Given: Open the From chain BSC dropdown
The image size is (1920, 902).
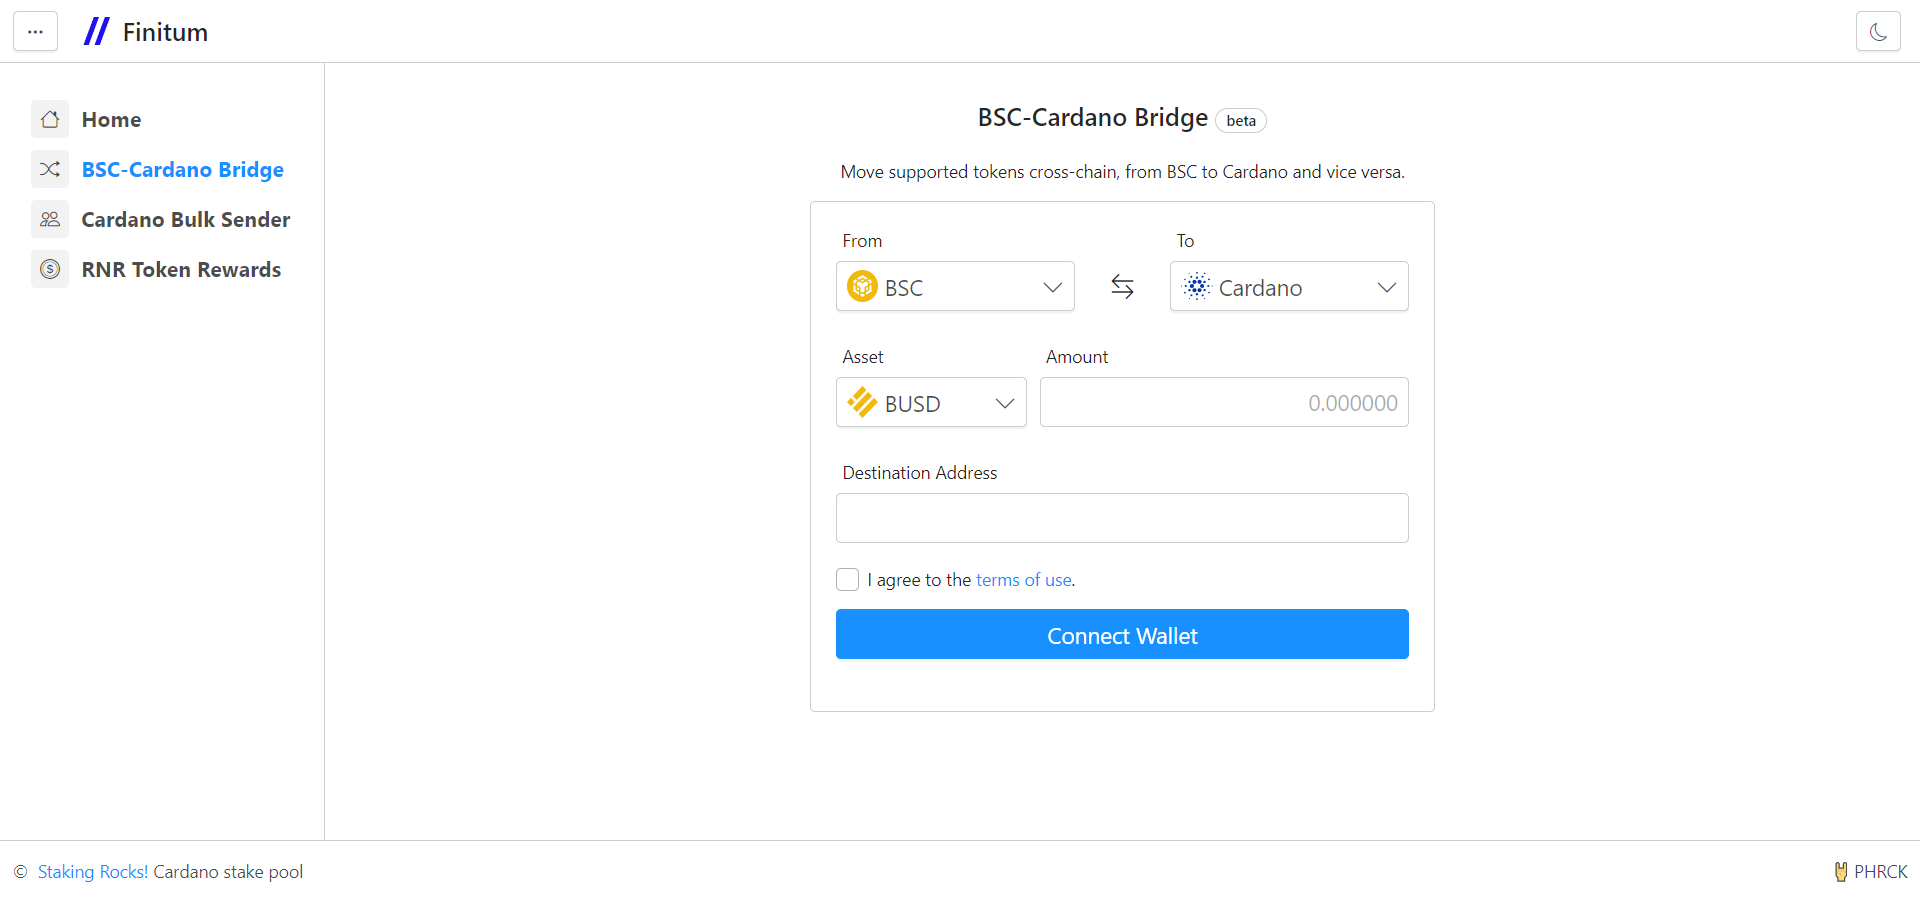Looking at the screenshot, I should click(955, 286).
